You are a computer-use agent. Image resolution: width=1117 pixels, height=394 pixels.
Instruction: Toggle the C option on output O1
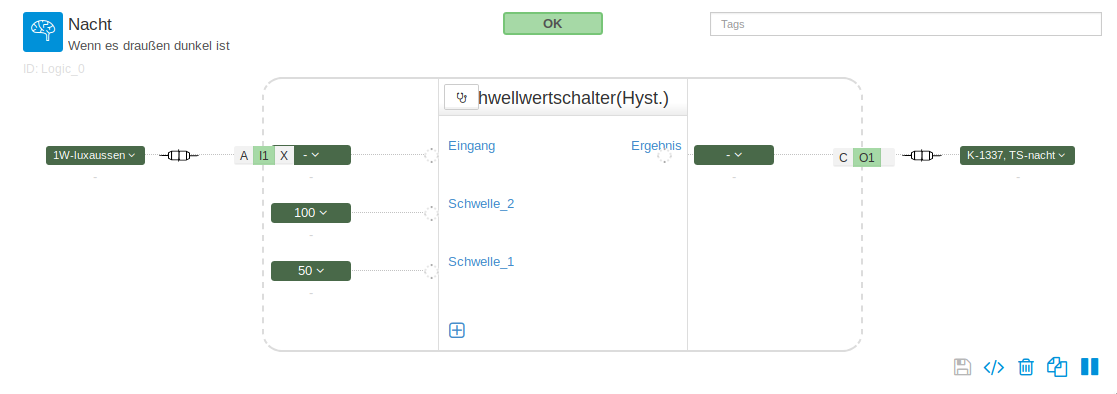click(843, 157)
